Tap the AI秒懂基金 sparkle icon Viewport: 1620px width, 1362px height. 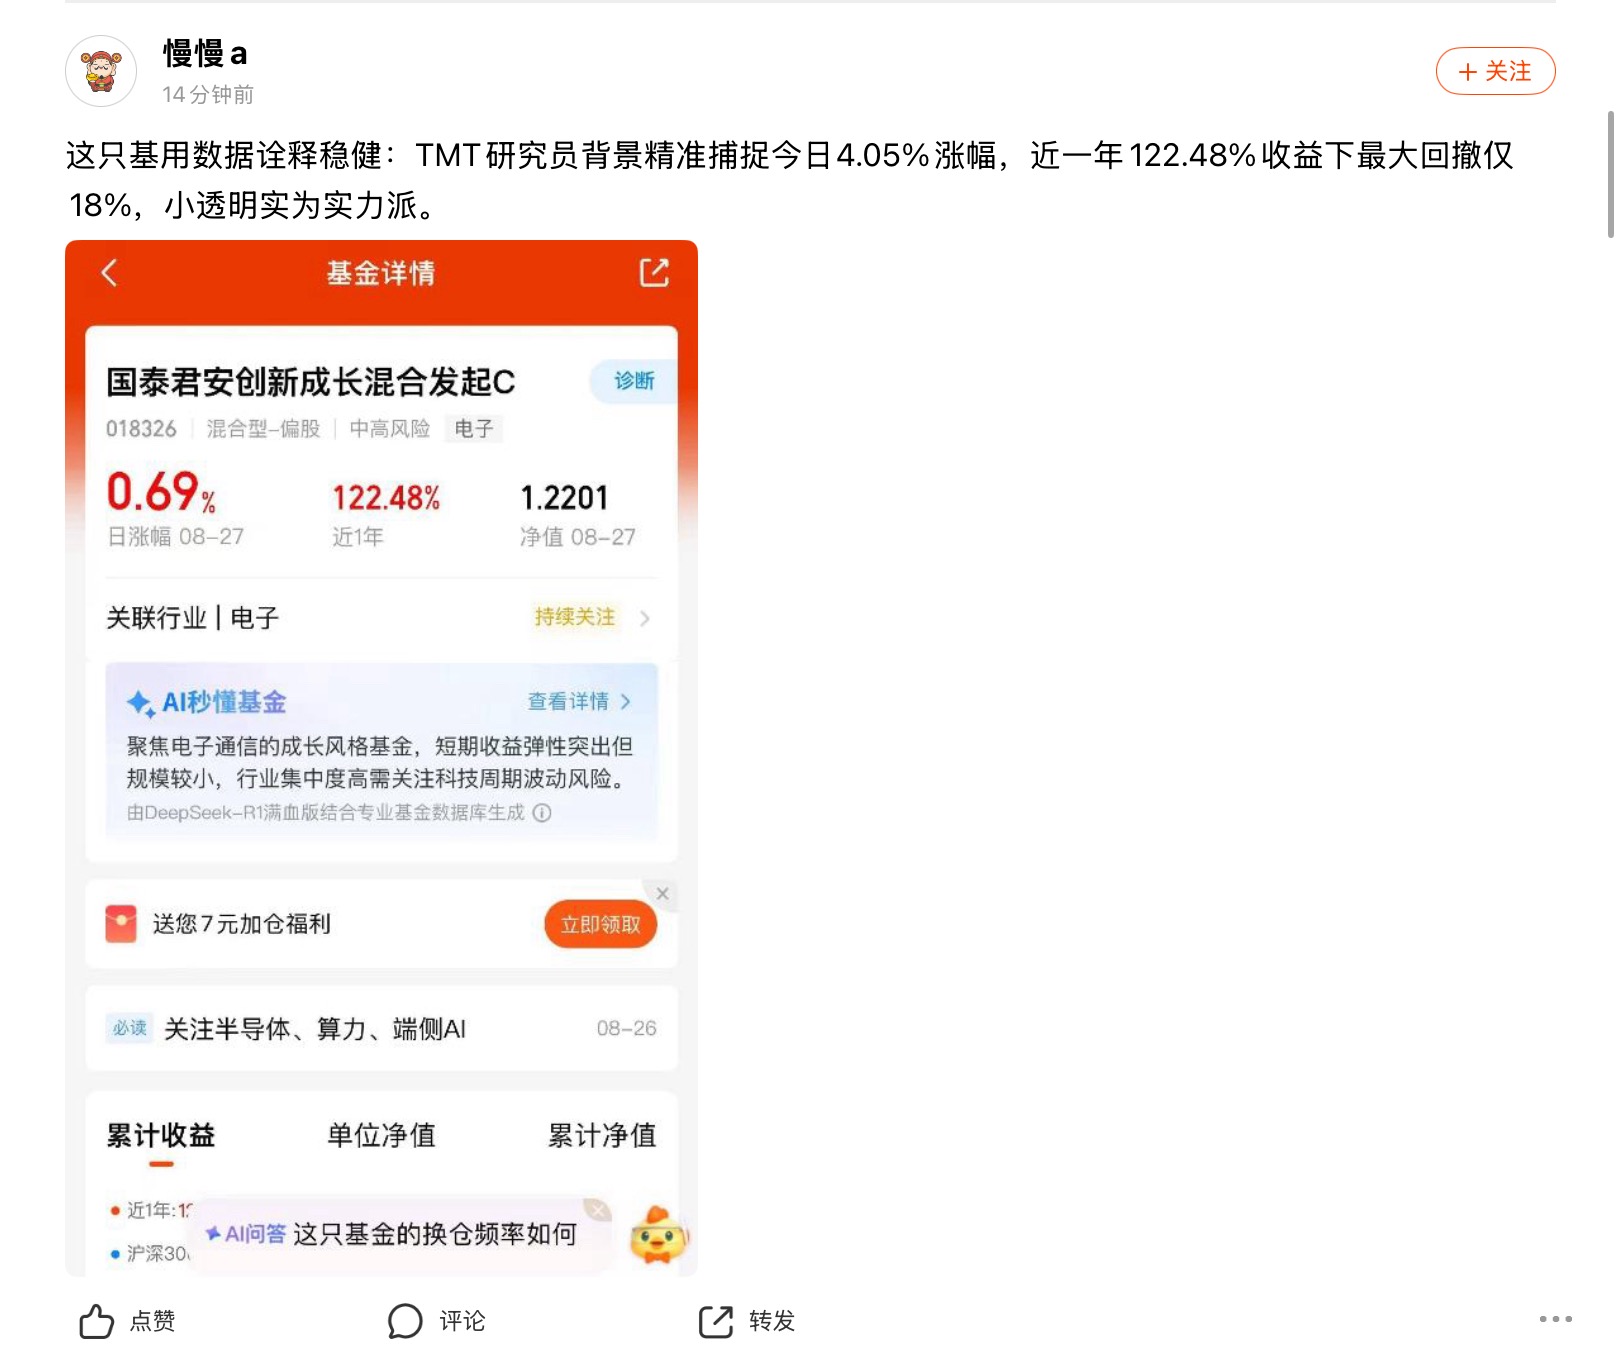(140, 703)
